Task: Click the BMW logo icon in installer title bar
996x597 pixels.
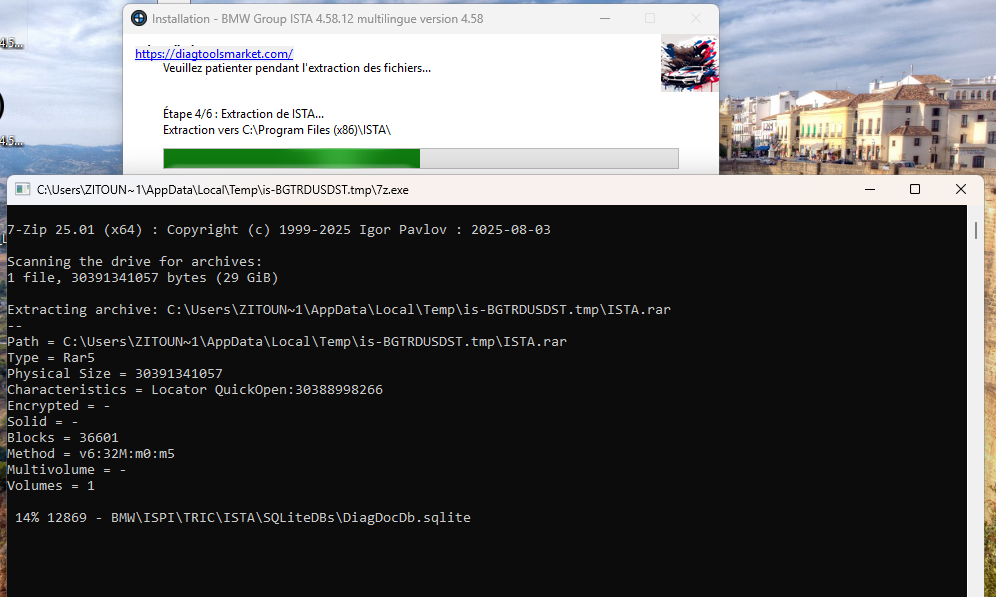Action: 139,18
